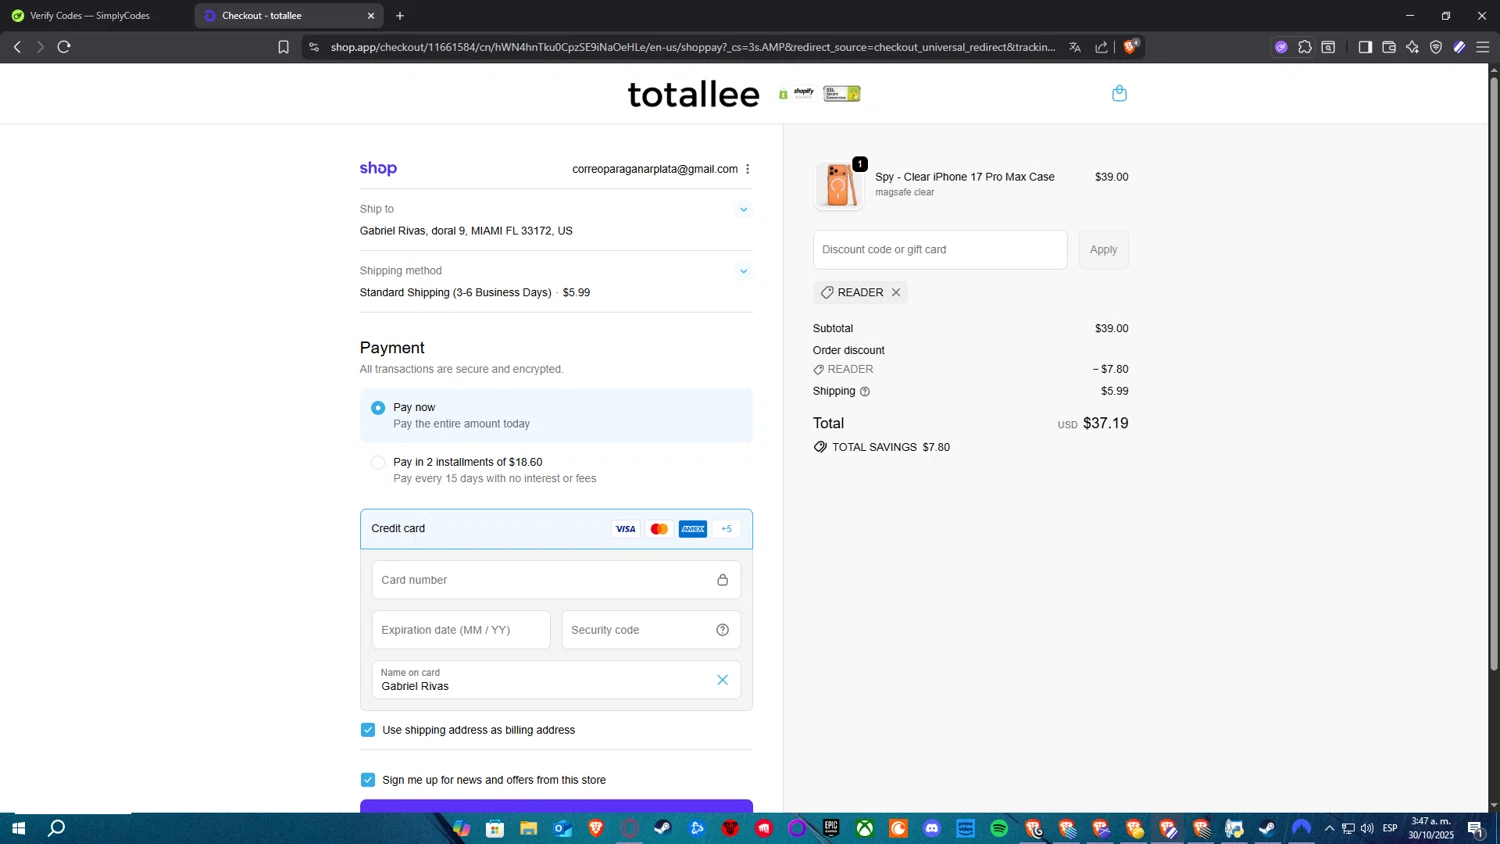Click the browser address bar URL

pos(693,47)
